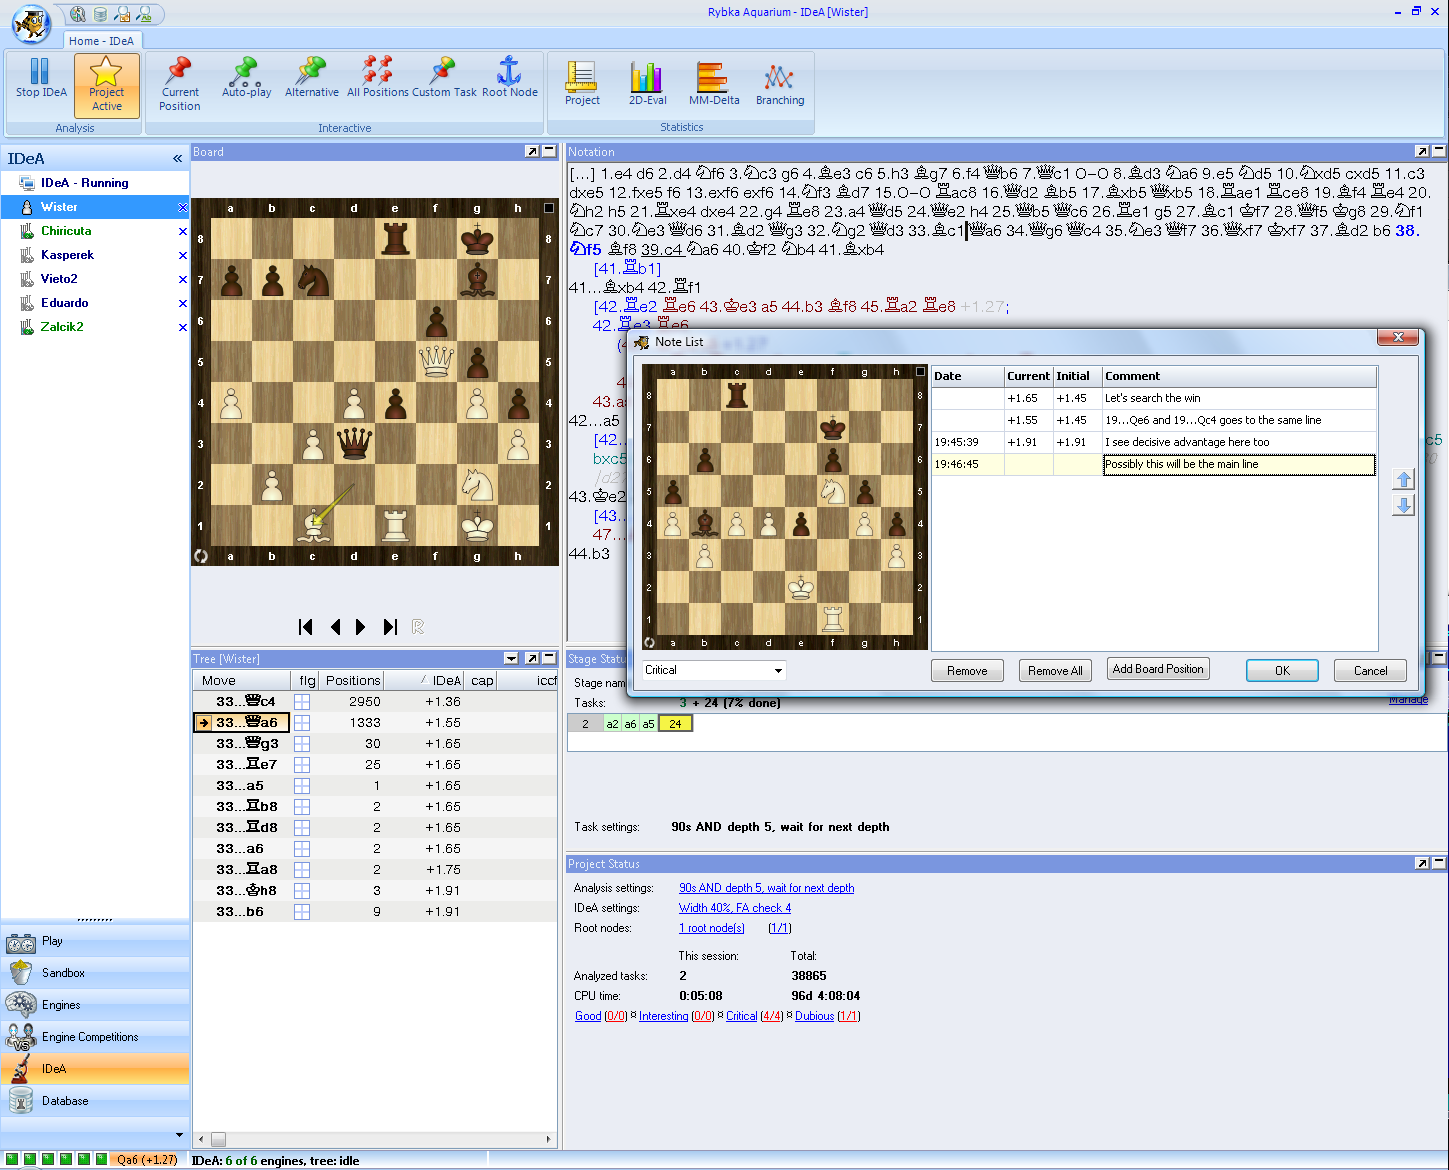
Task: Jump to last move of game
Action: tap(390, 627)
